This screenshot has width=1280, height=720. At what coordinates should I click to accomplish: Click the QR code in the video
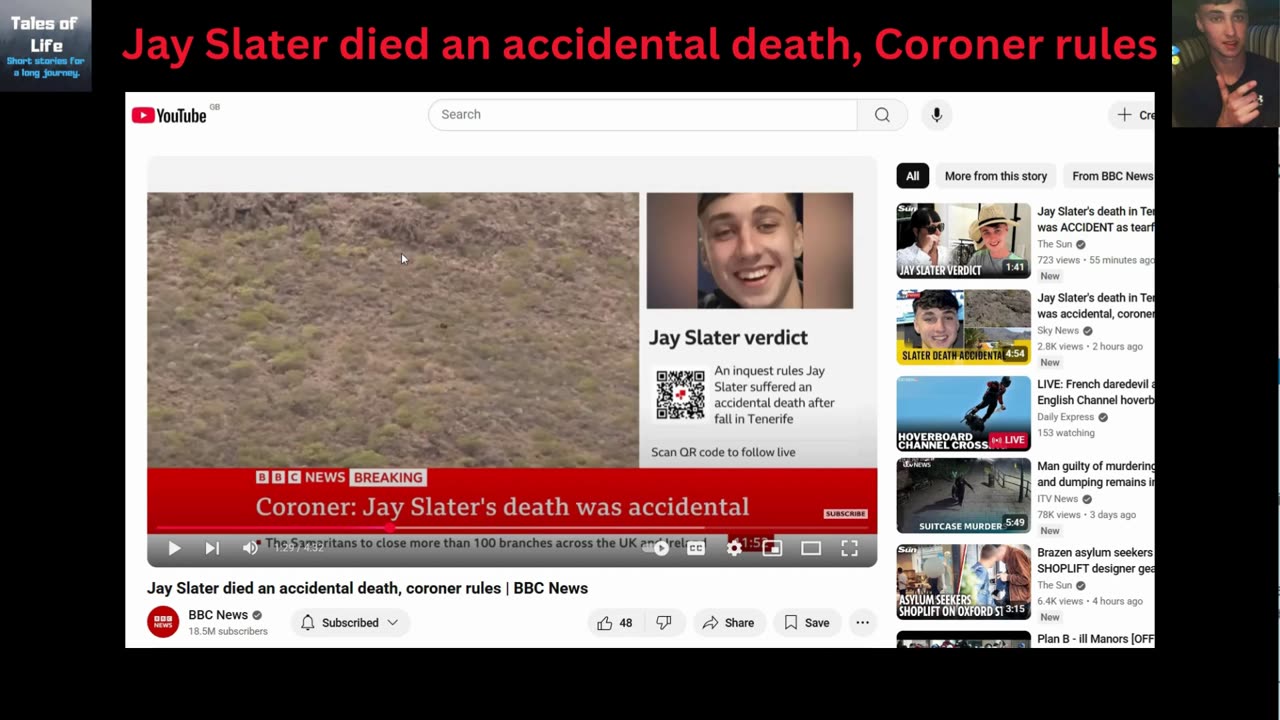tap(680, 394)
